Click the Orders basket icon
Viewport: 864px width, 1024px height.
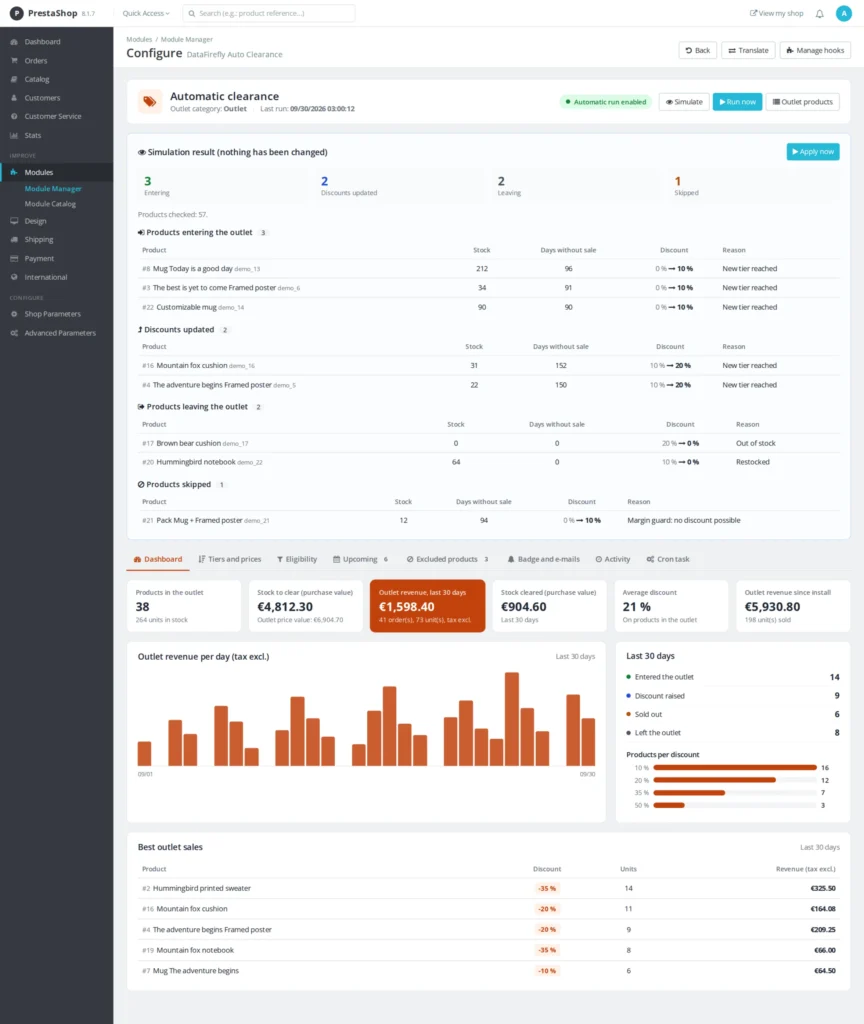[x=14, y=61]
